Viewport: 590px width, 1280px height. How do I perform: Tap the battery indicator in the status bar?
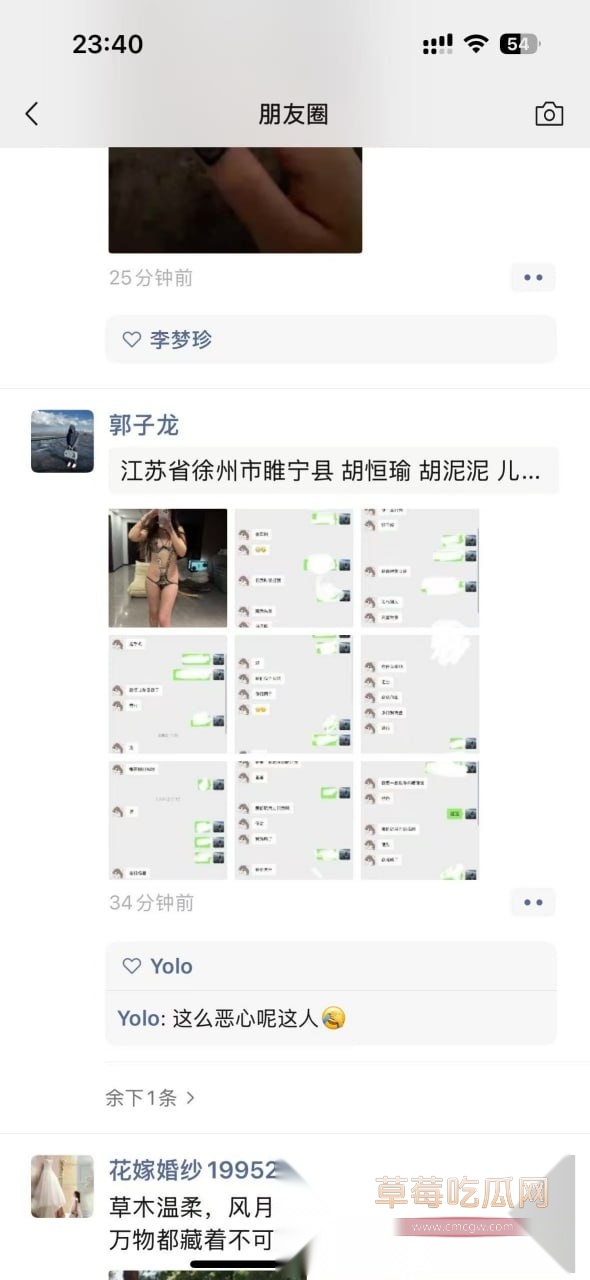[519, 44]
